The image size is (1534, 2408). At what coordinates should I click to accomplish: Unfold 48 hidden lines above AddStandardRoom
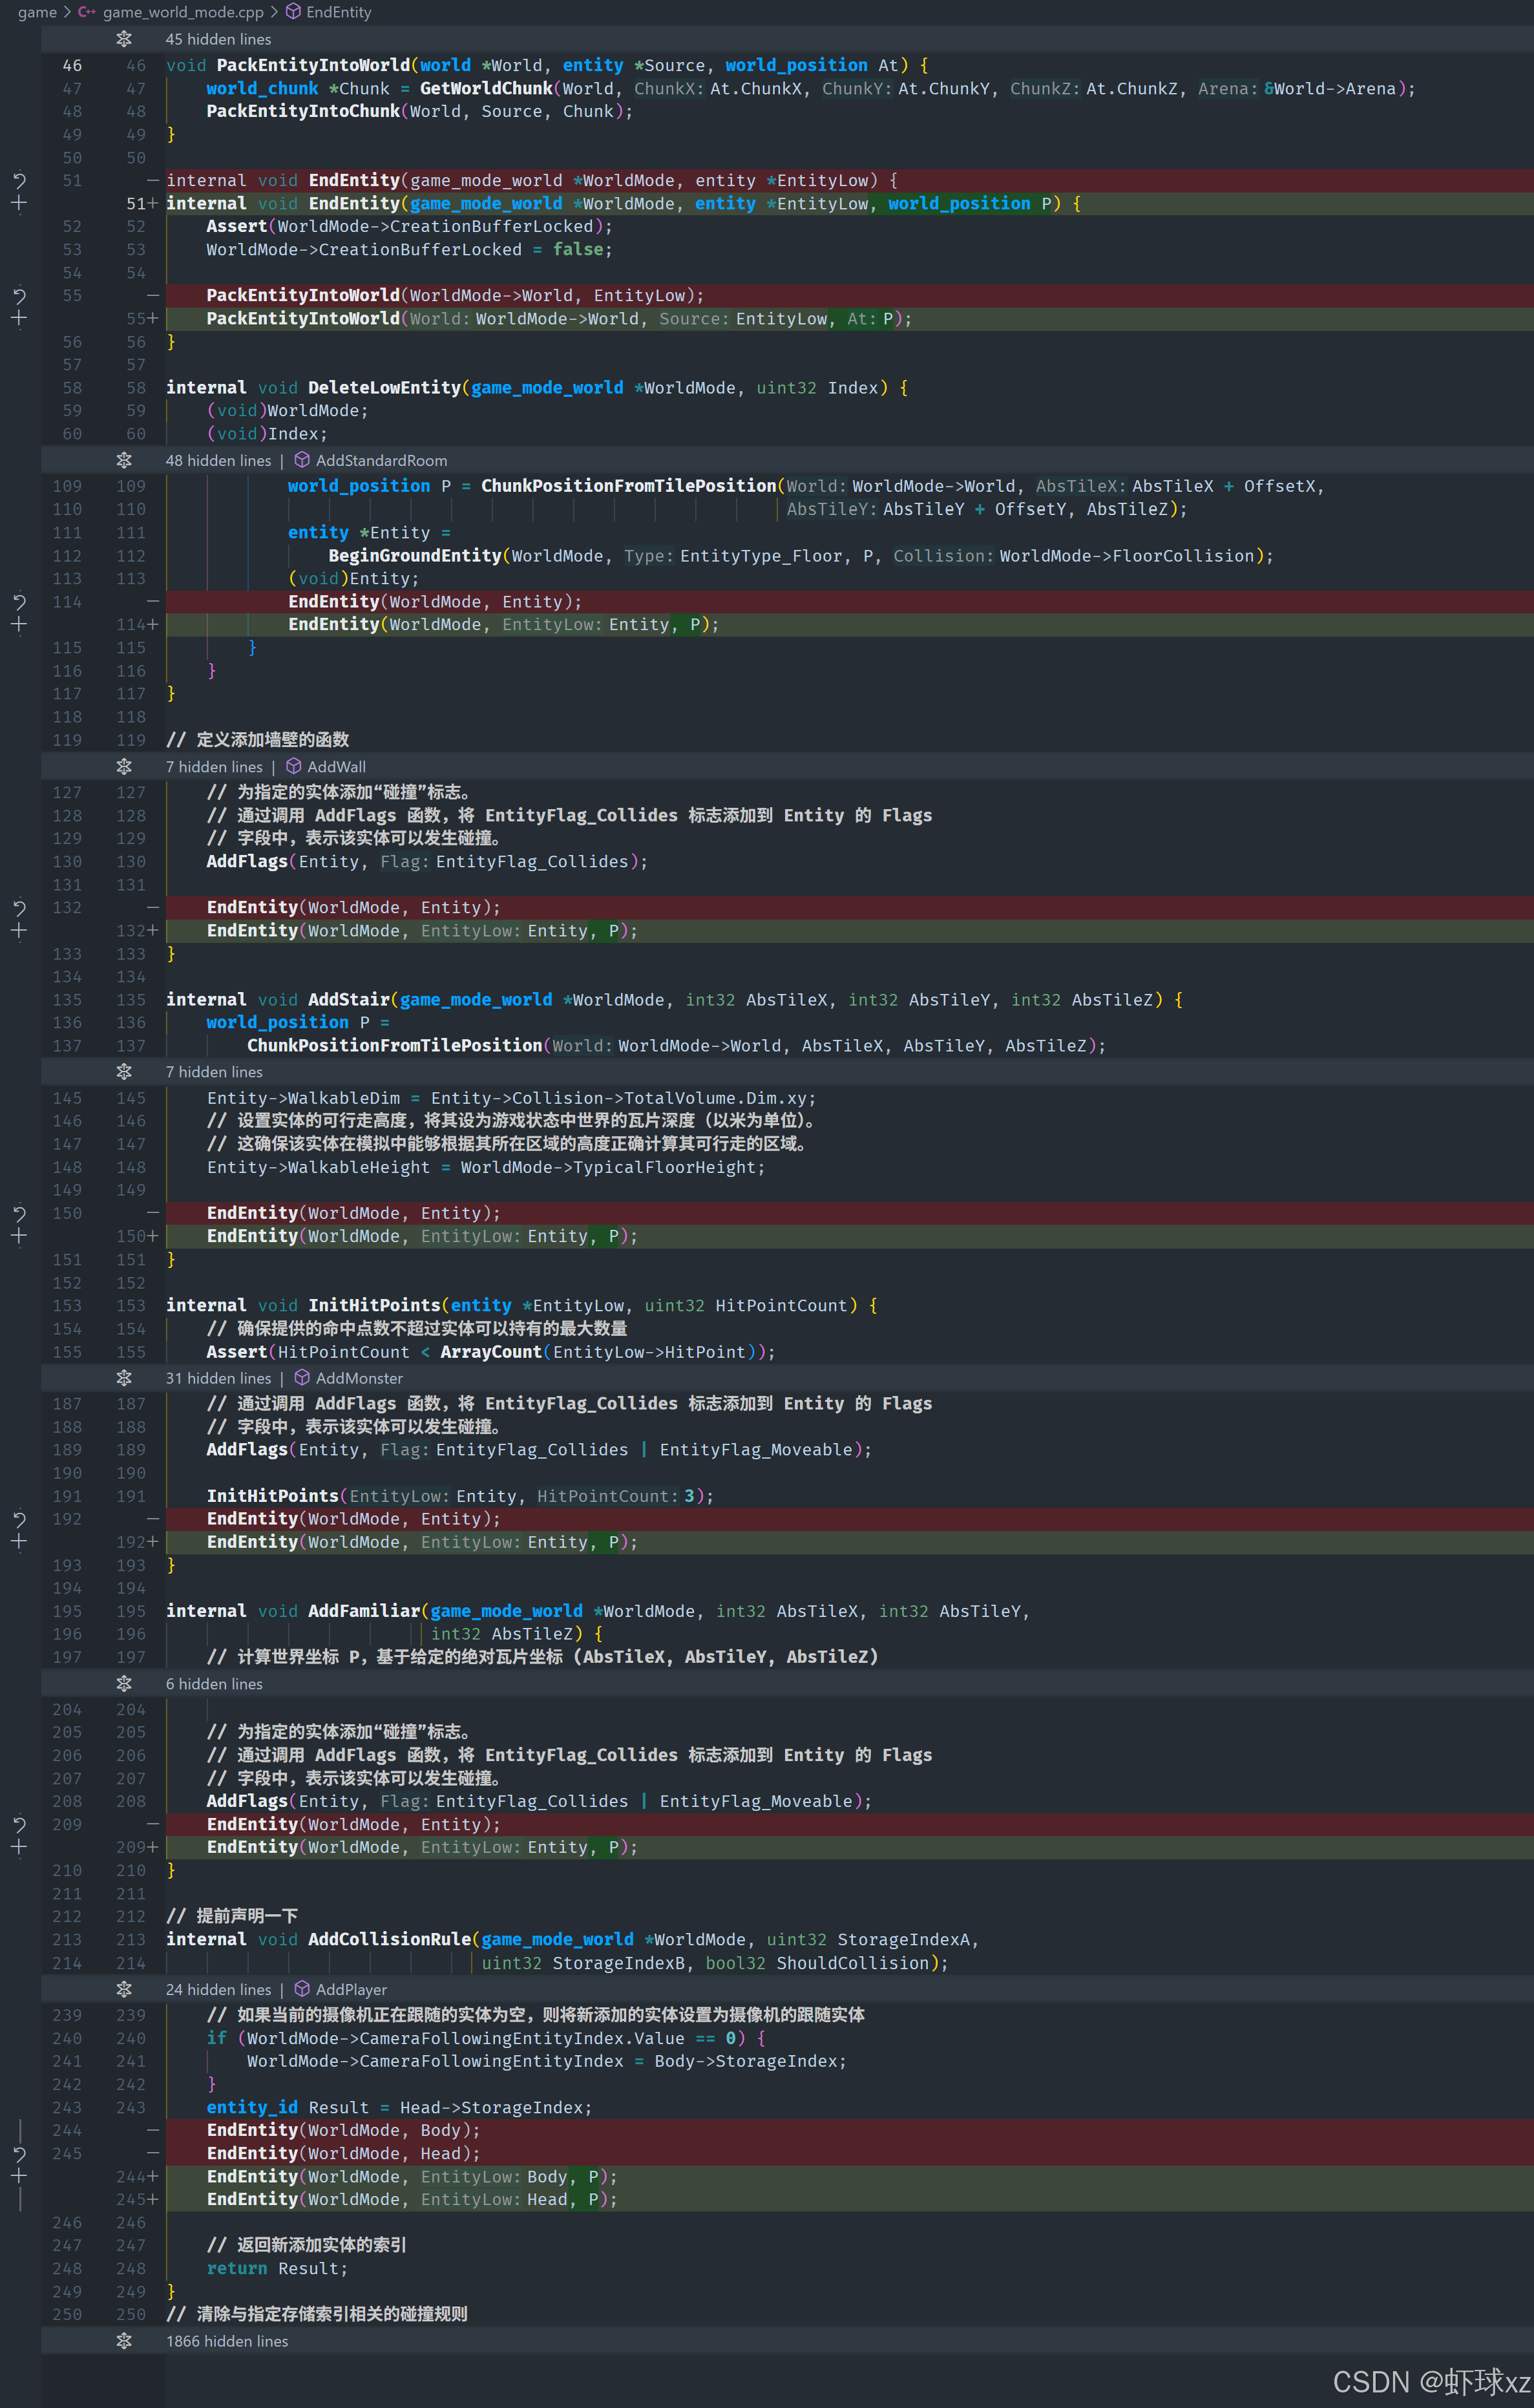coord(124,460)
